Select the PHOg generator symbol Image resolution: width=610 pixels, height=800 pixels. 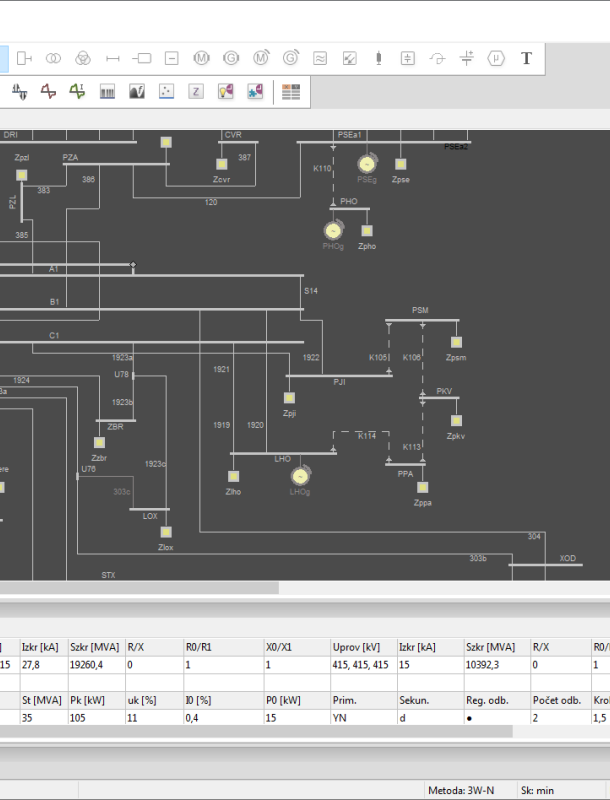333,231
